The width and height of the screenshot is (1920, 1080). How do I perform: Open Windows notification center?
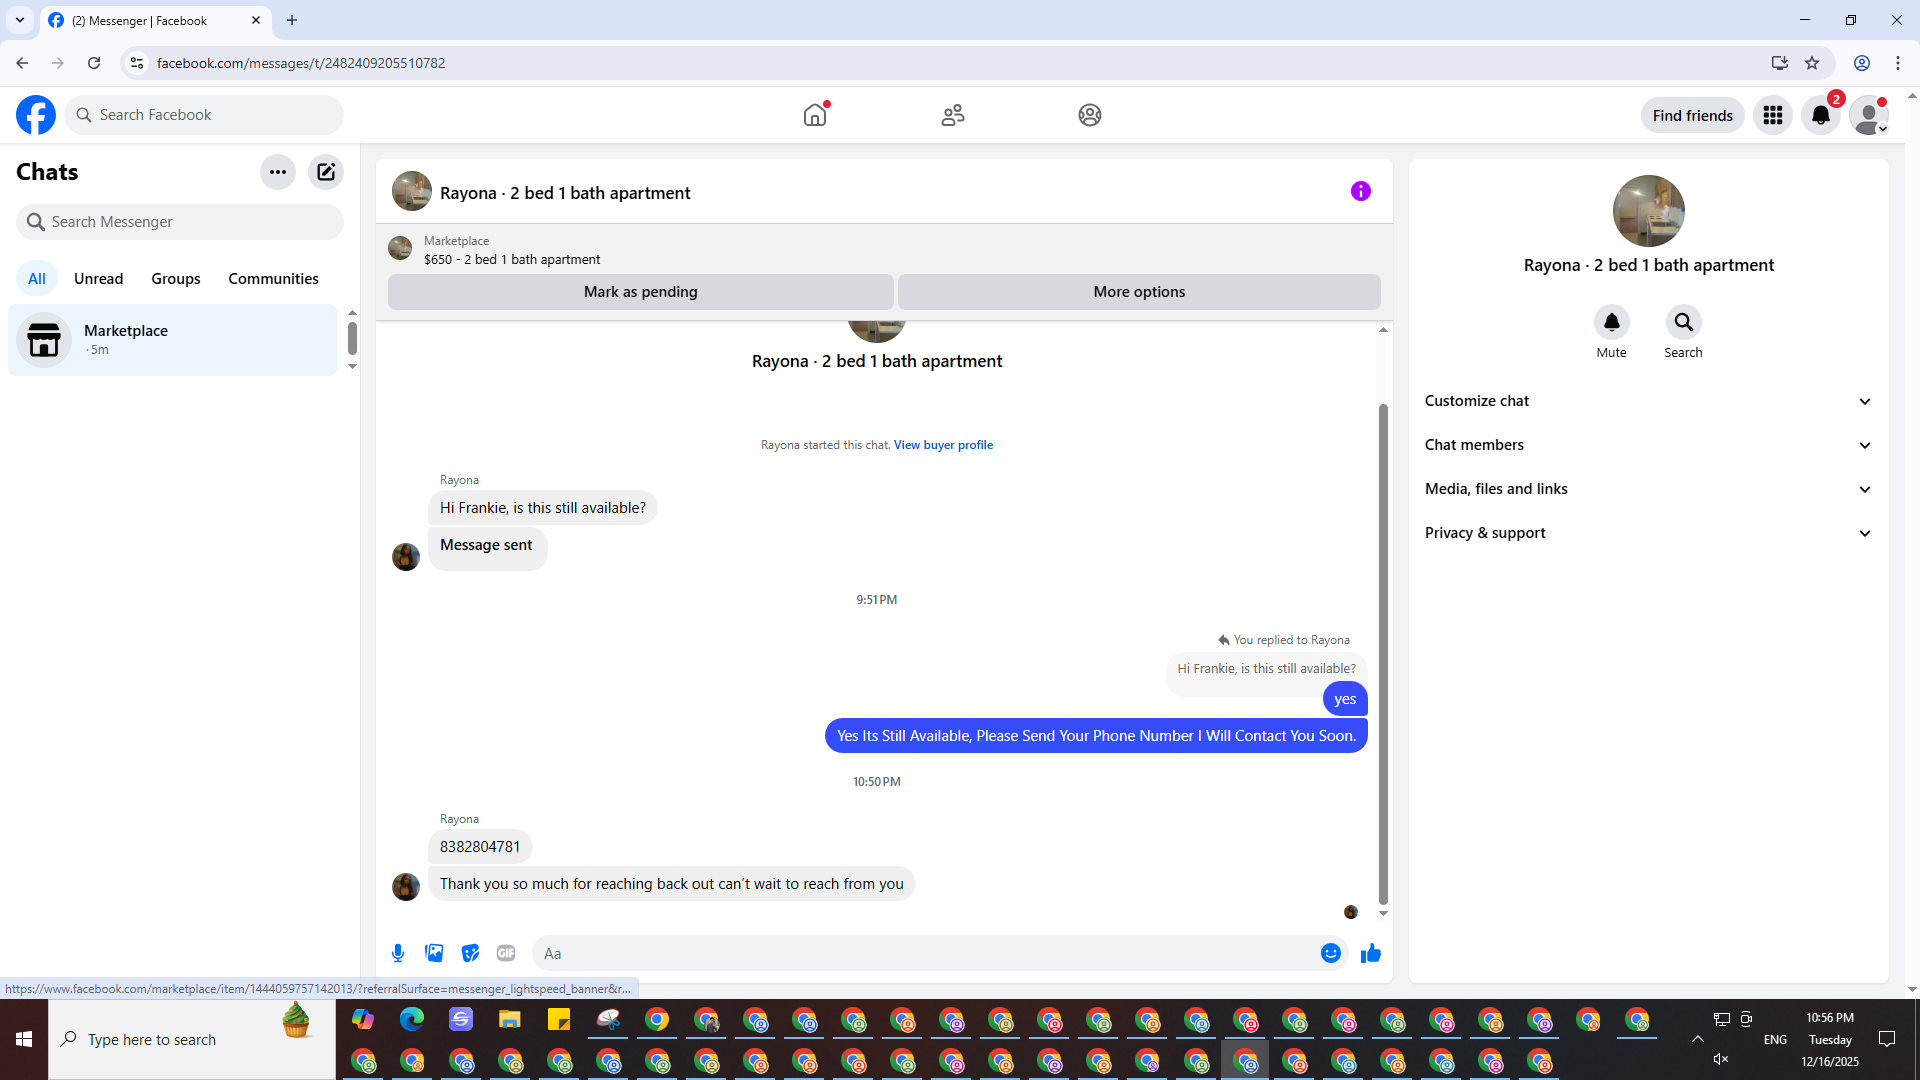1887,1040
